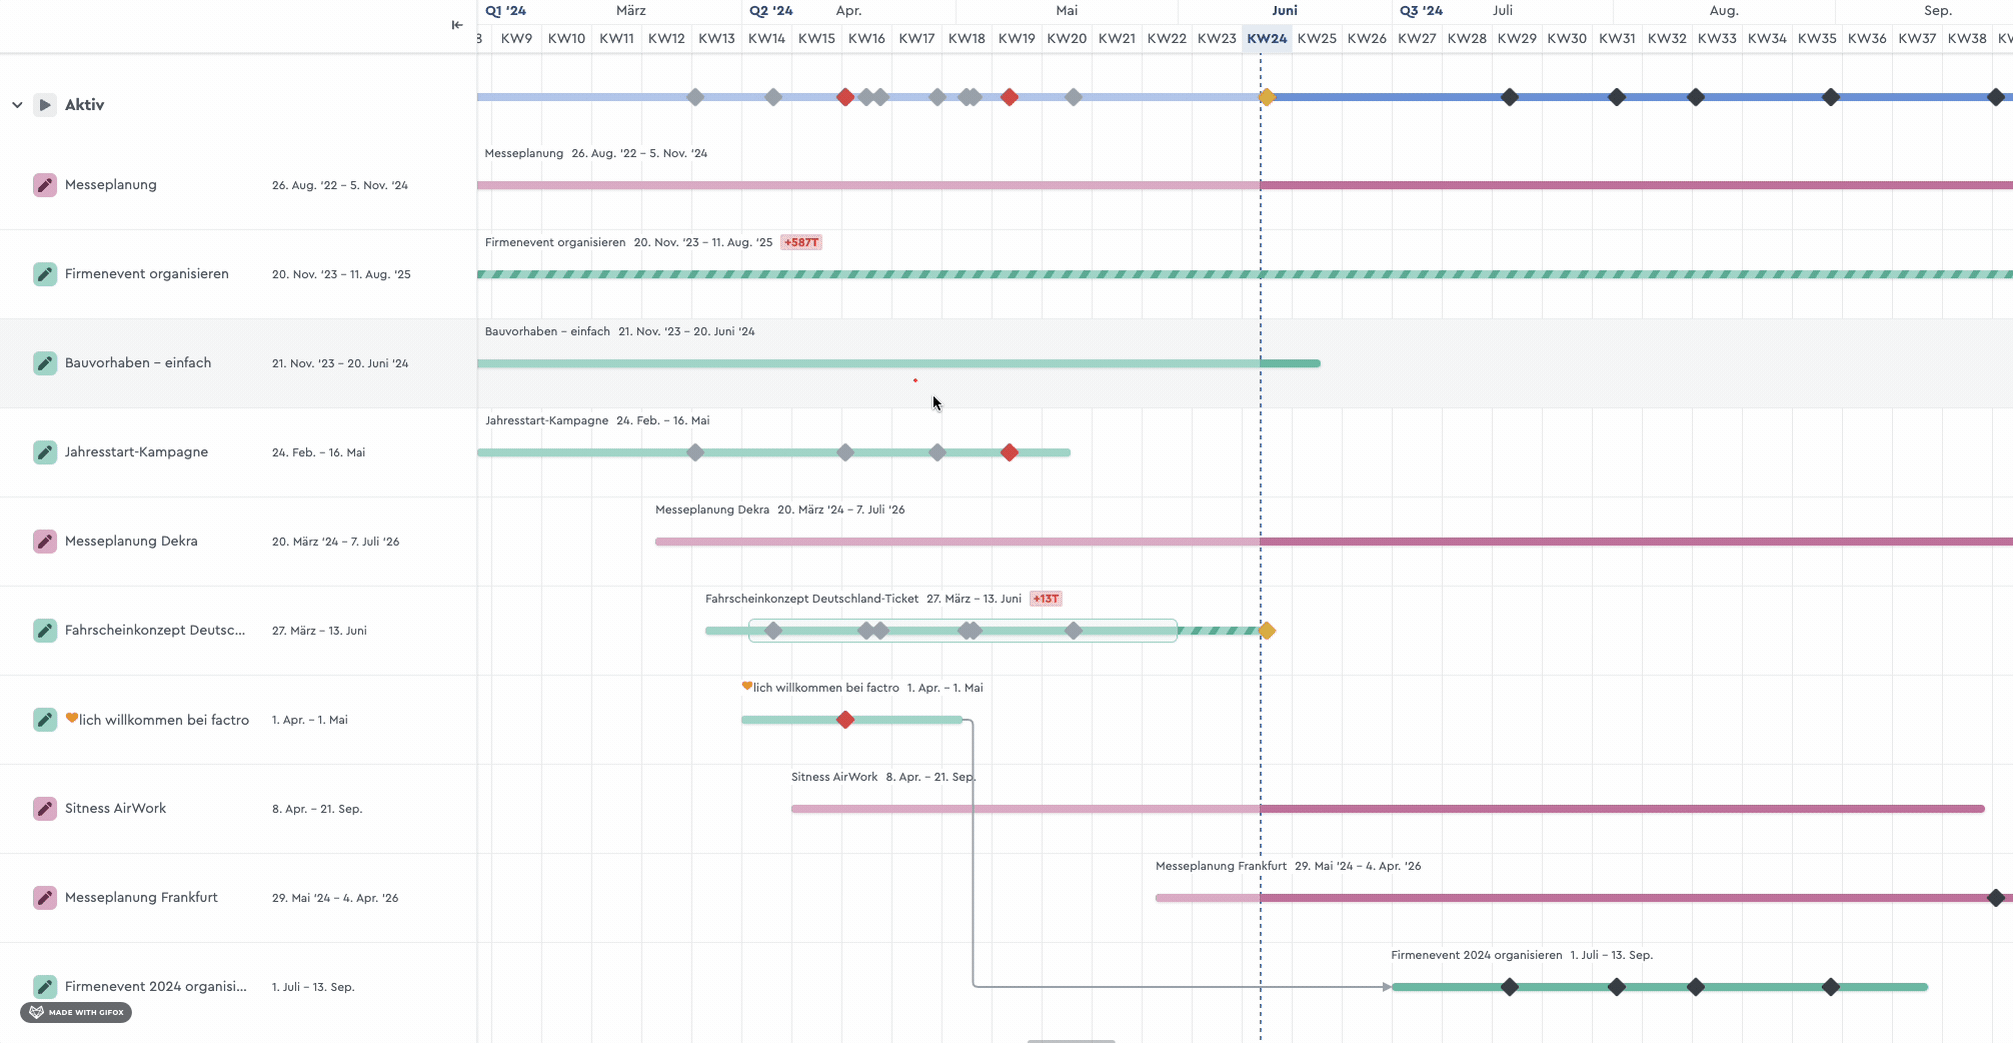Image resolution: width=2013 pixels, height=1043 pixels.
Task: Click the orange milestone ending Fahrscheinkonzept bar
Action: tap(1267, 631)
